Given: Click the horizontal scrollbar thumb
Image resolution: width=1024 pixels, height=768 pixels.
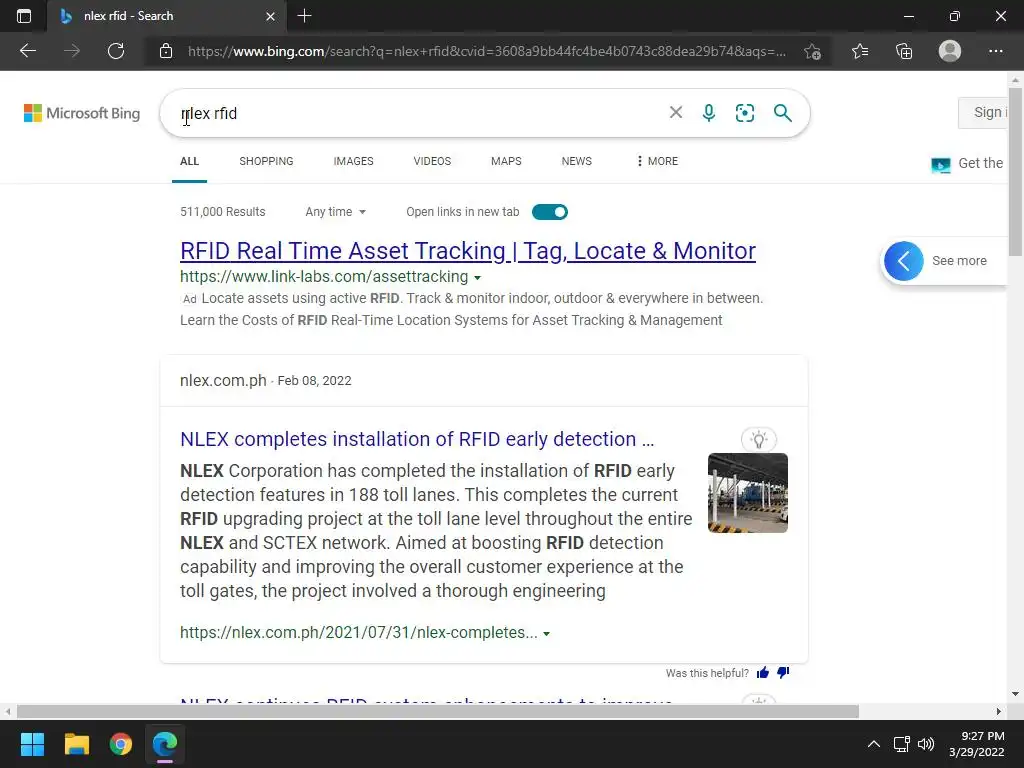Looking at the screenshot, I should pos(438,711).
